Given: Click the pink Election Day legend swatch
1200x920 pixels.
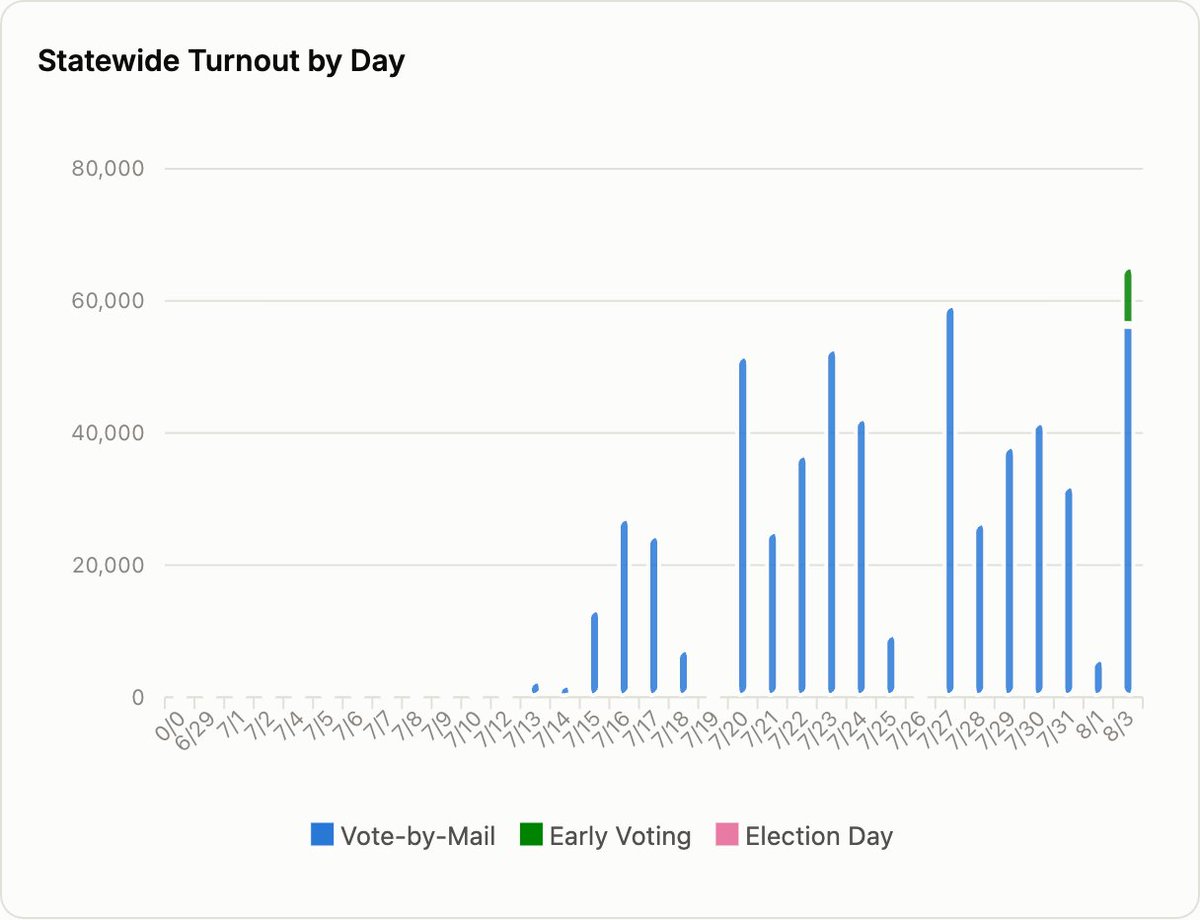Looking at the screenshot, I should pyautogui.click(x=727, y=836).
